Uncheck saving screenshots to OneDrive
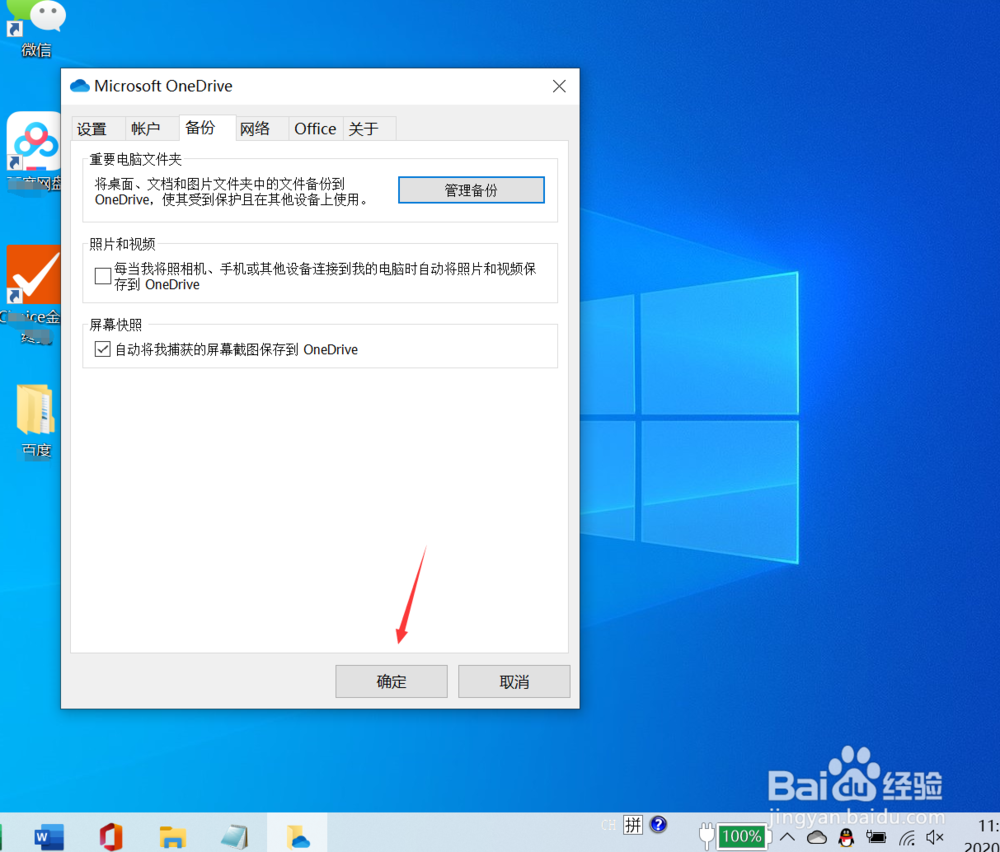This screenshot has width=1000, height=852. point(103,349)
